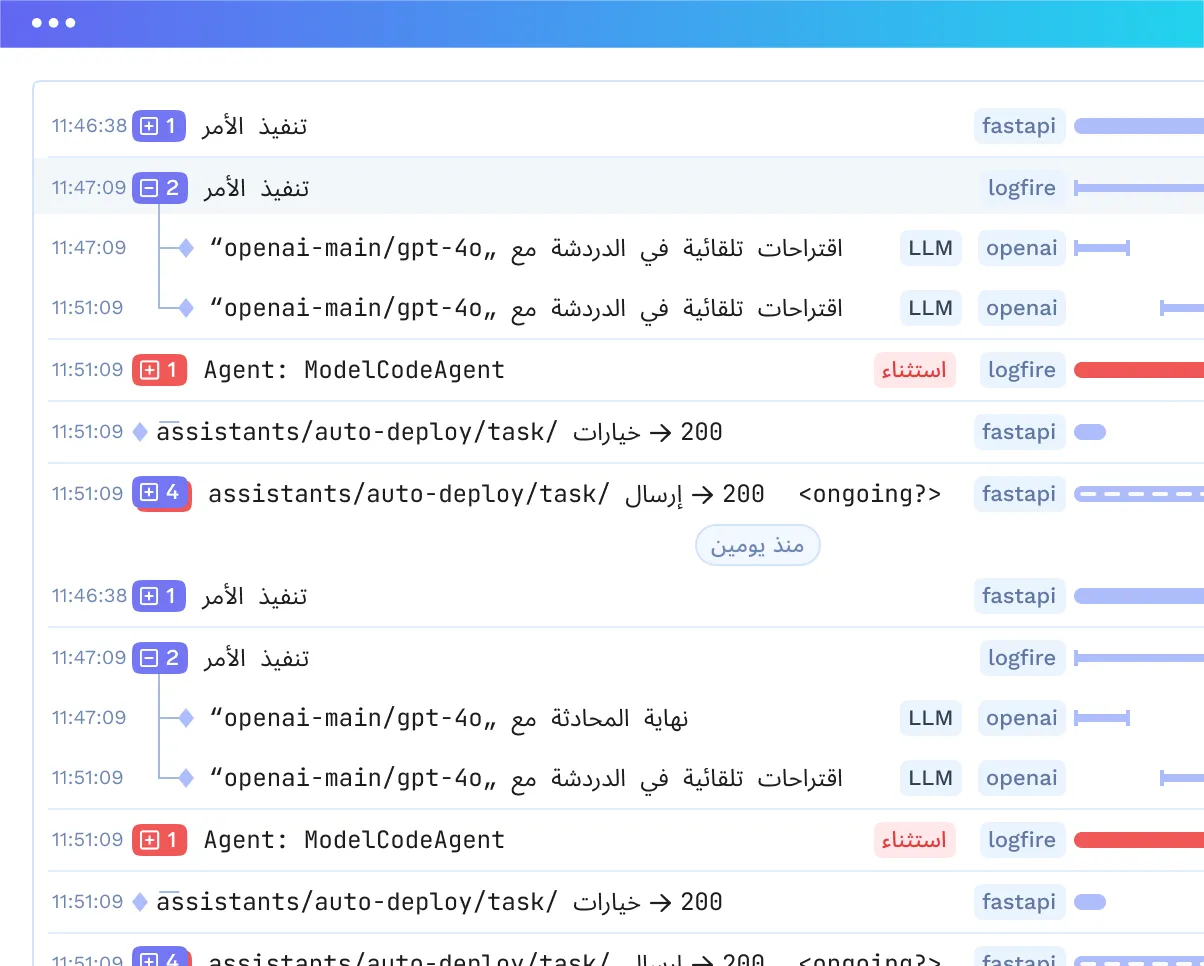Collapse the 11:47:09 span badge "2" below منذ يومين
The width and height of the screenshot is (1204, 966).
(x=159, y=658)
